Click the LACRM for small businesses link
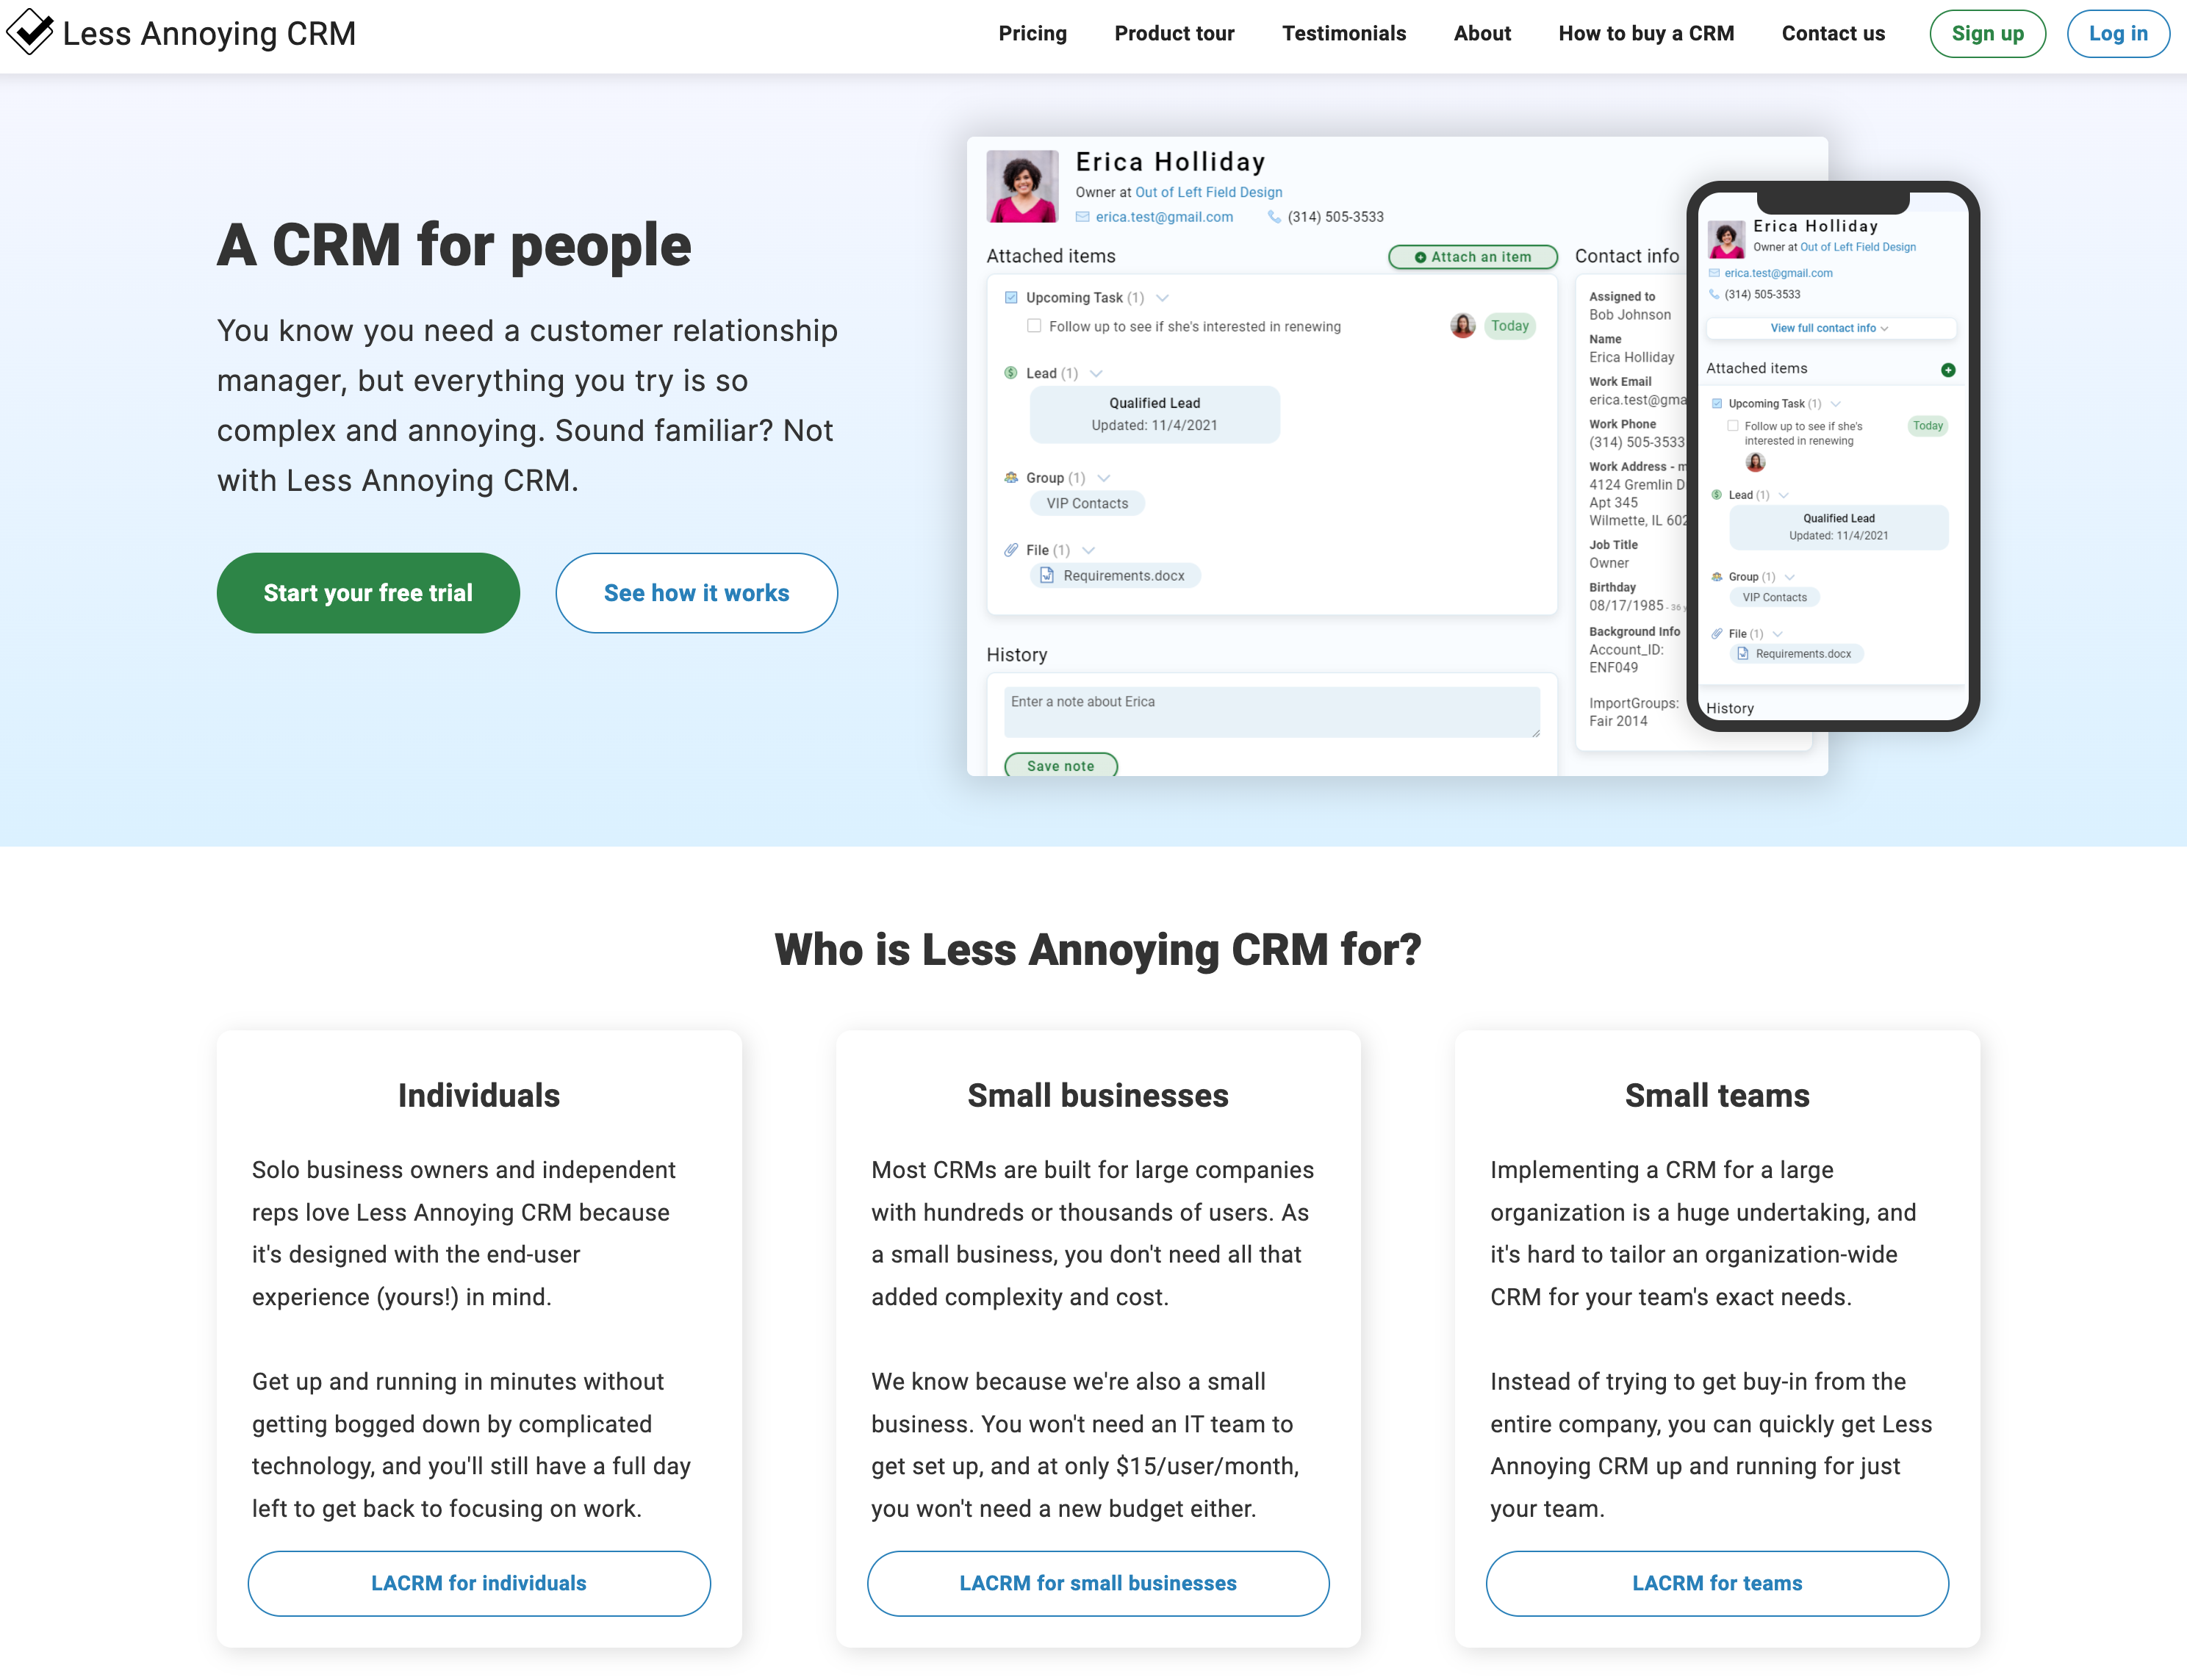Image resolution: width=2187 pixels, height=1680 pixels. (1095, 1583)
